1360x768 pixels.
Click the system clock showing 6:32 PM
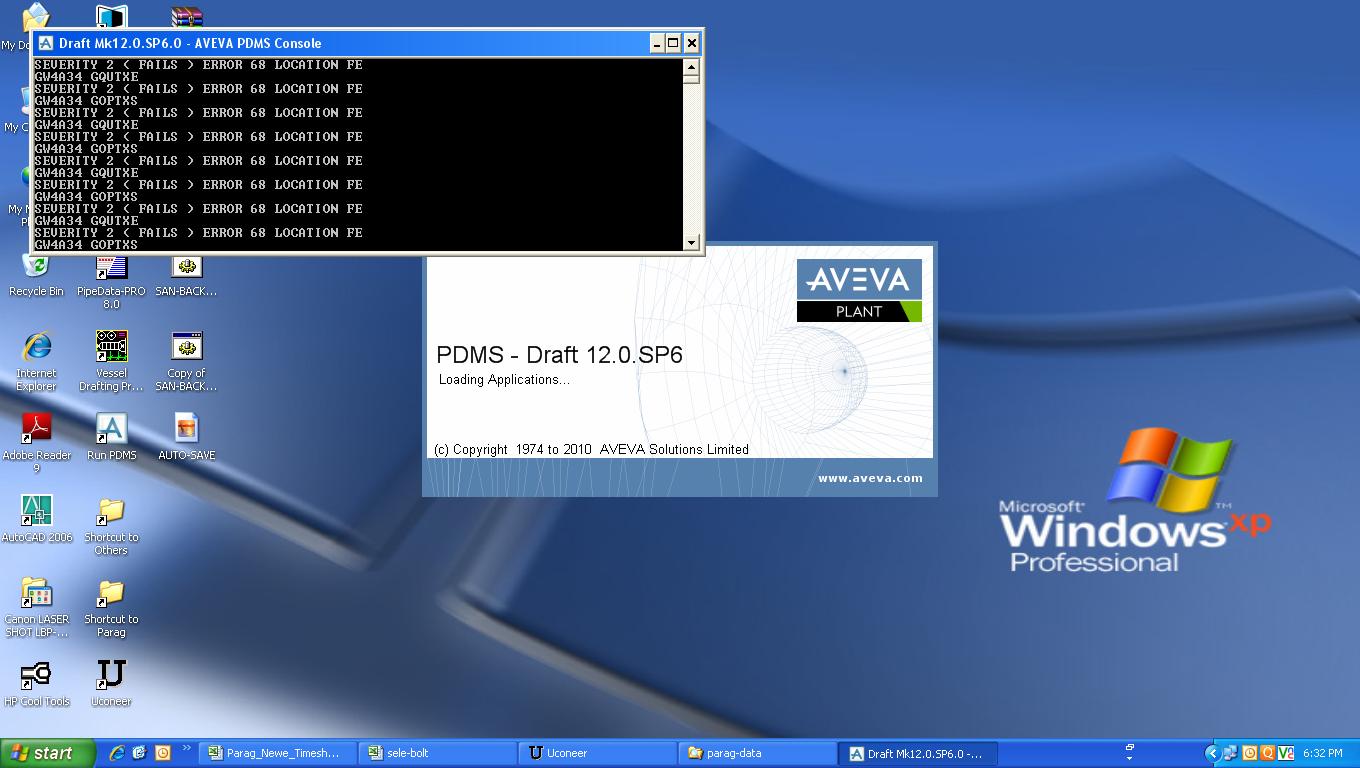(1322, 753)
